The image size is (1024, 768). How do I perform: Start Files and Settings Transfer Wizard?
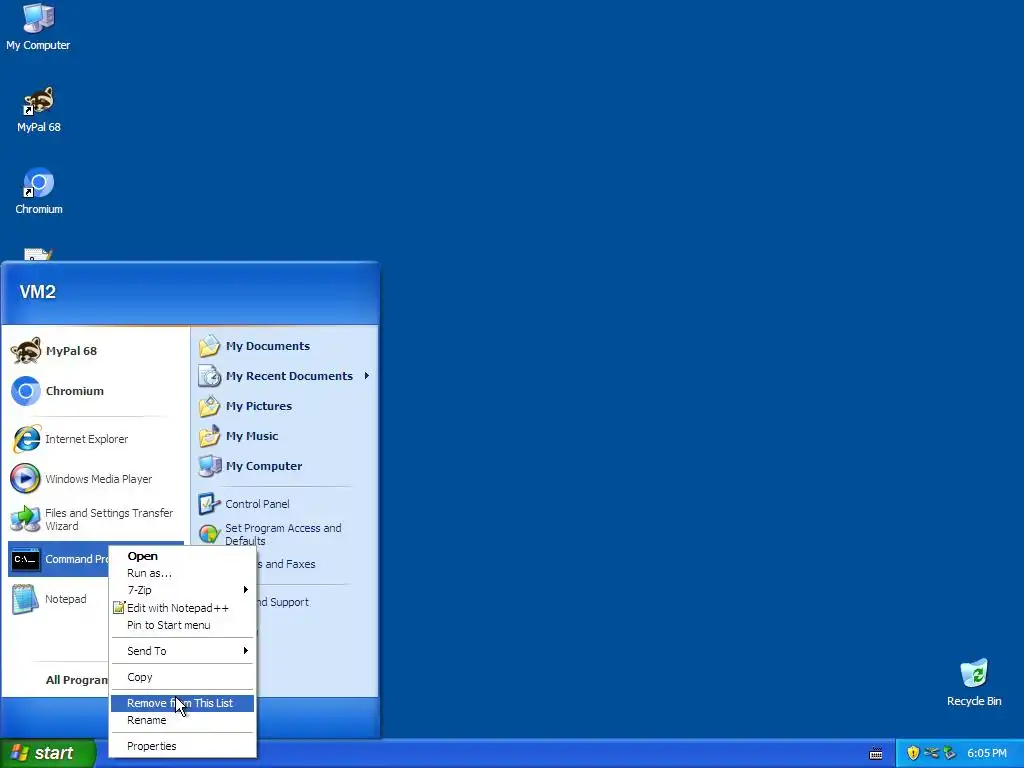(96, 519)
